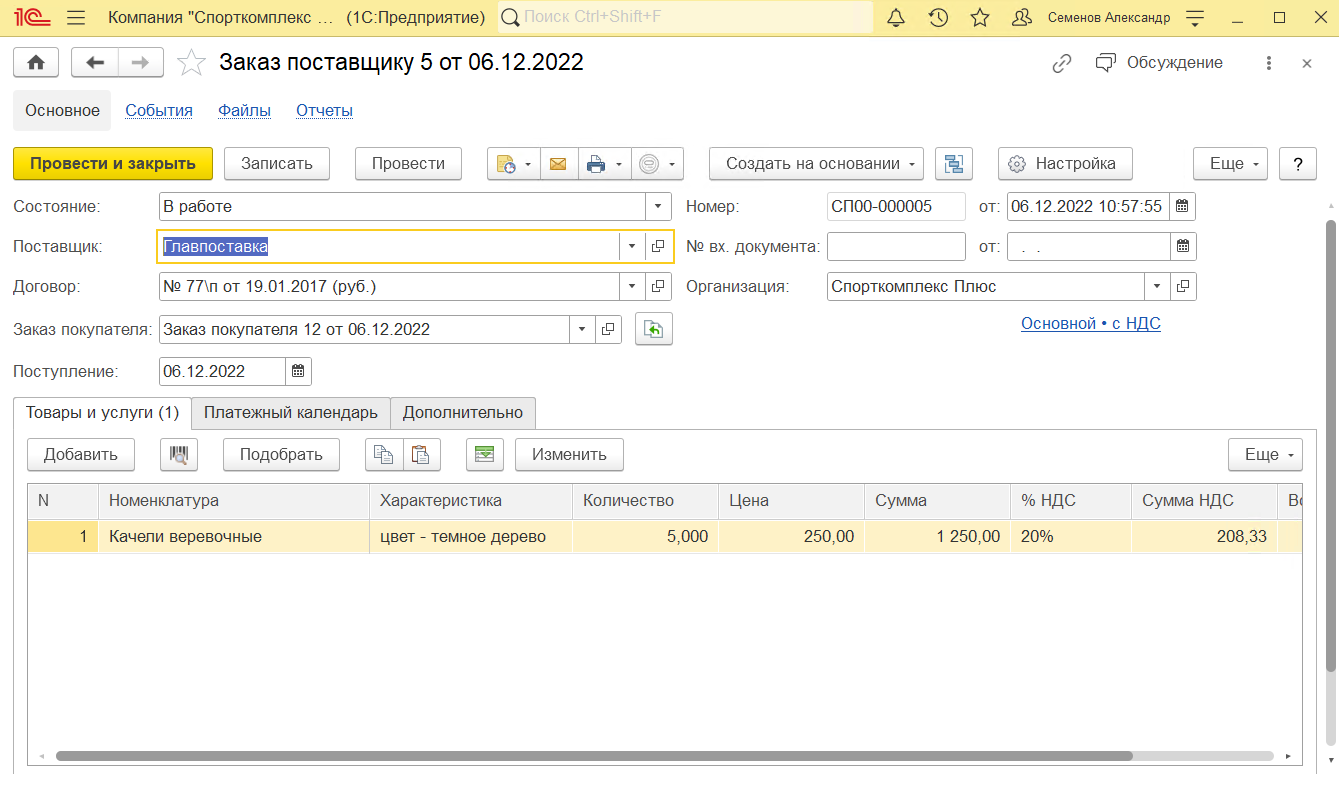
Task: Click the № вх. документа field
Action: (x=896, y=246)
